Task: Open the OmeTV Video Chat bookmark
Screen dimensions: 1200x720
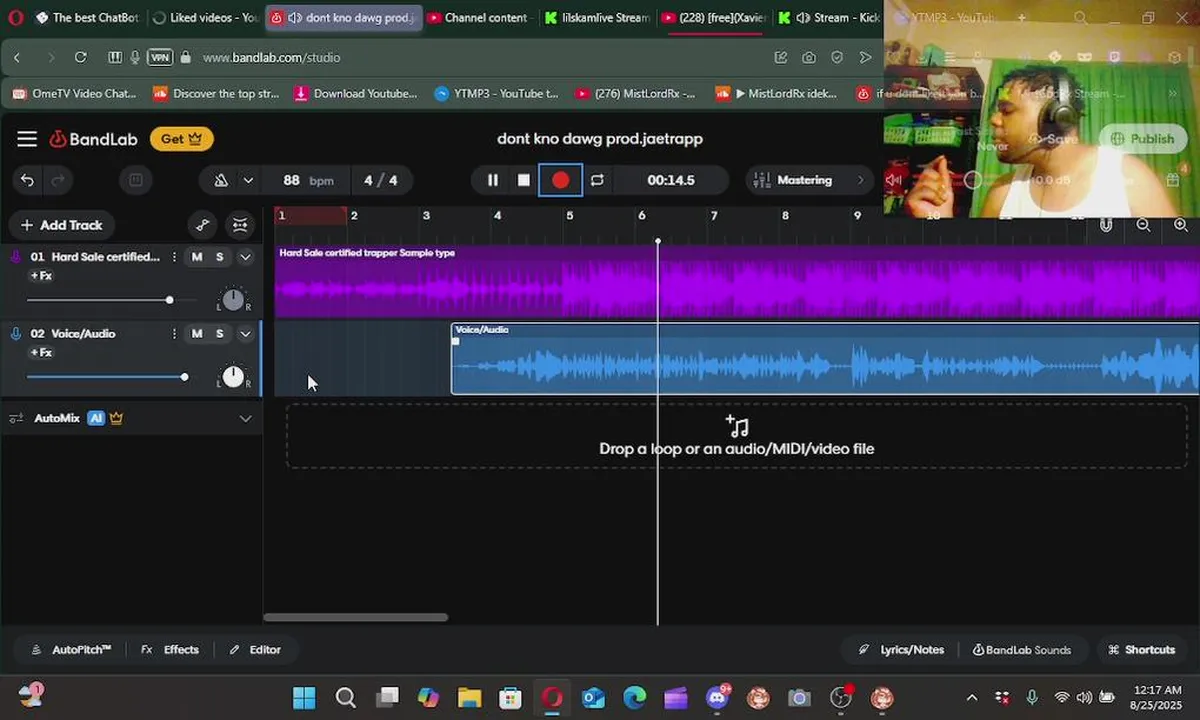Action: point(75,94)
